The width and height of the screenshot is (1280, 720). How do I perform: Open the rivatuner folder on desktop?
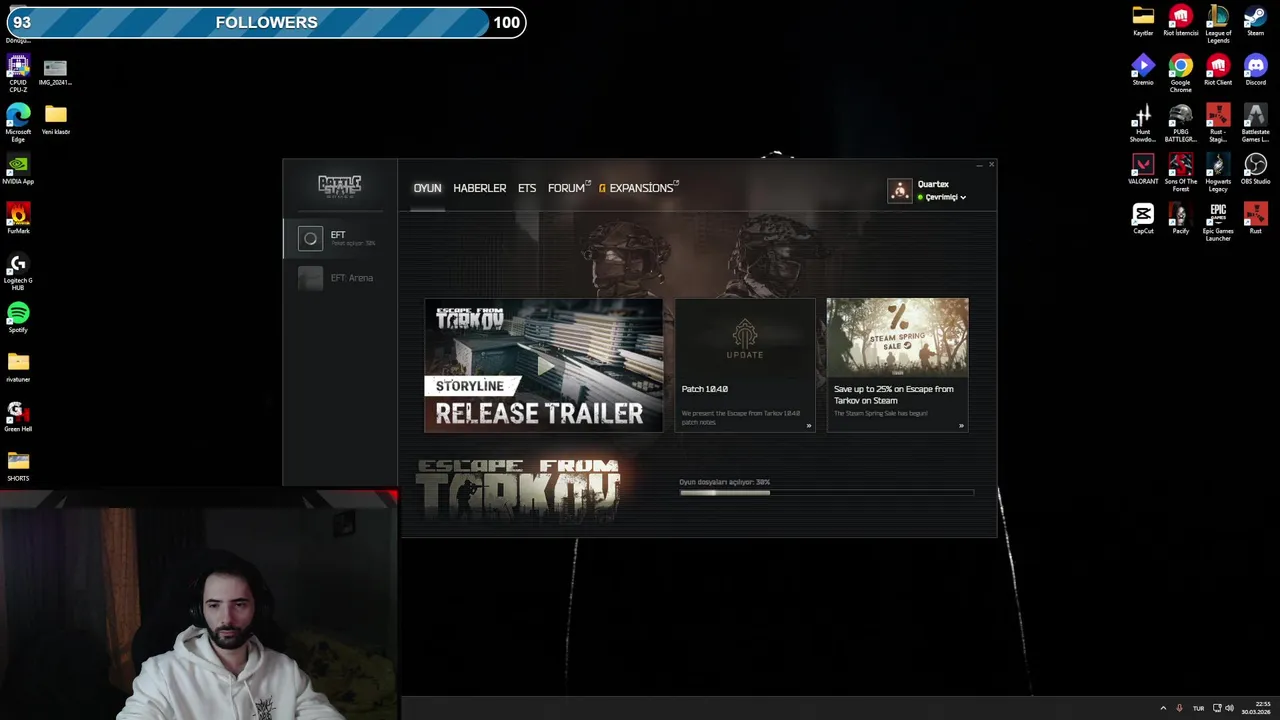(x=18, y=367)
